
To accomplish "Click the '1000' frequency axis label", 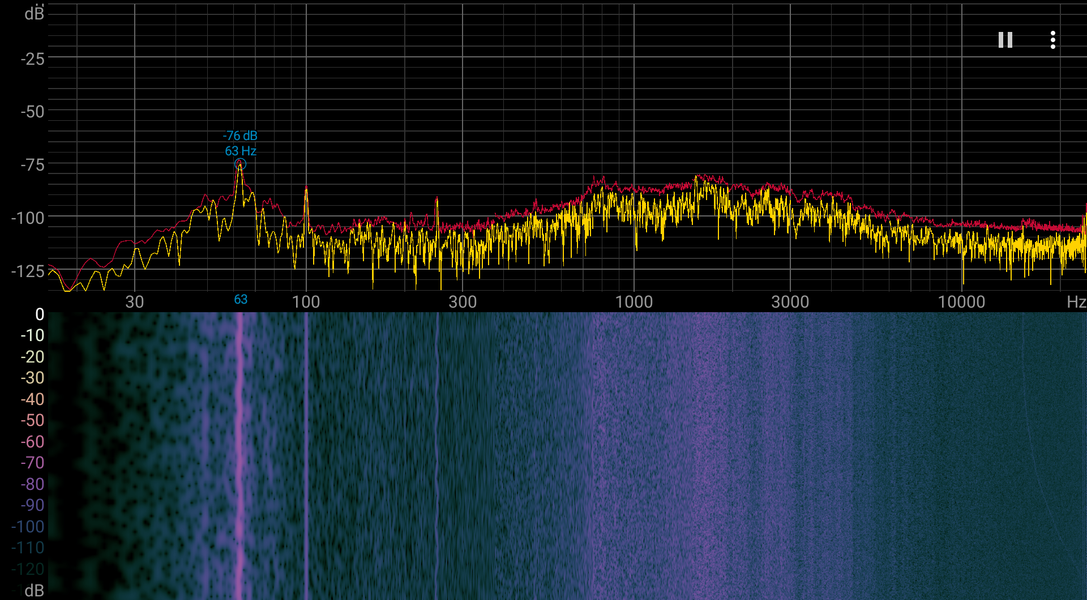I will [634, 302].
